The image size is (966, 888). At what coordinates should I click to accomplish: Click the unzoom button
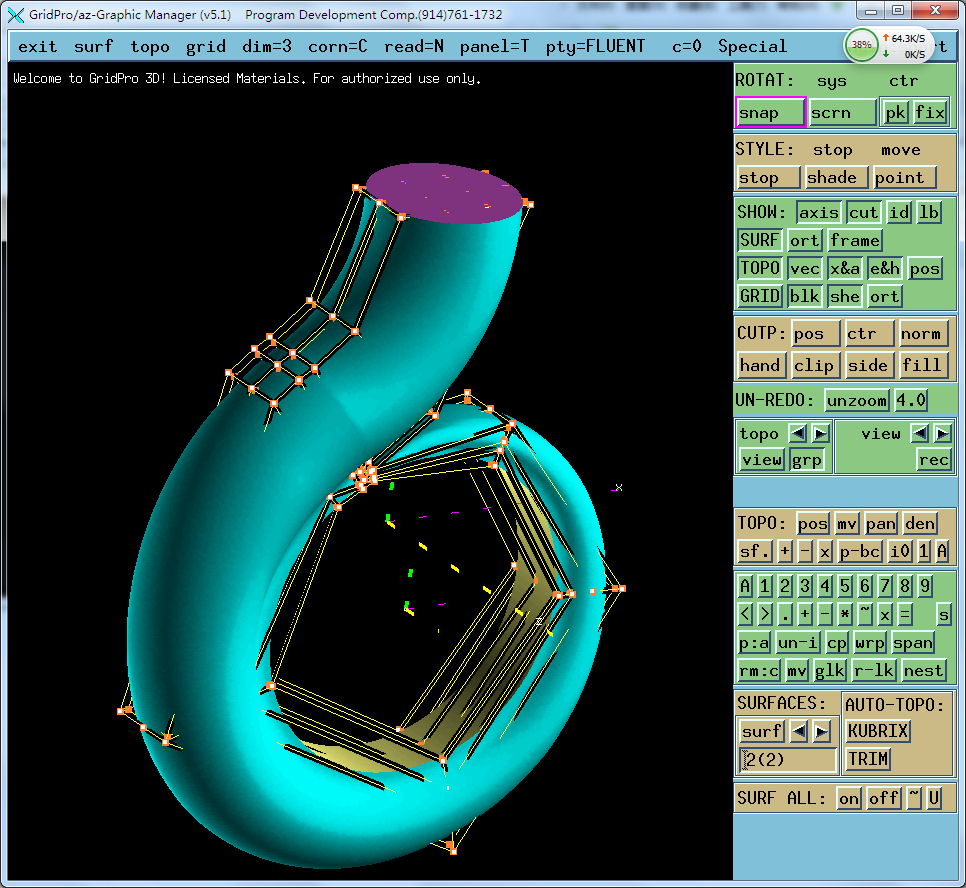(x=857, y=400)
